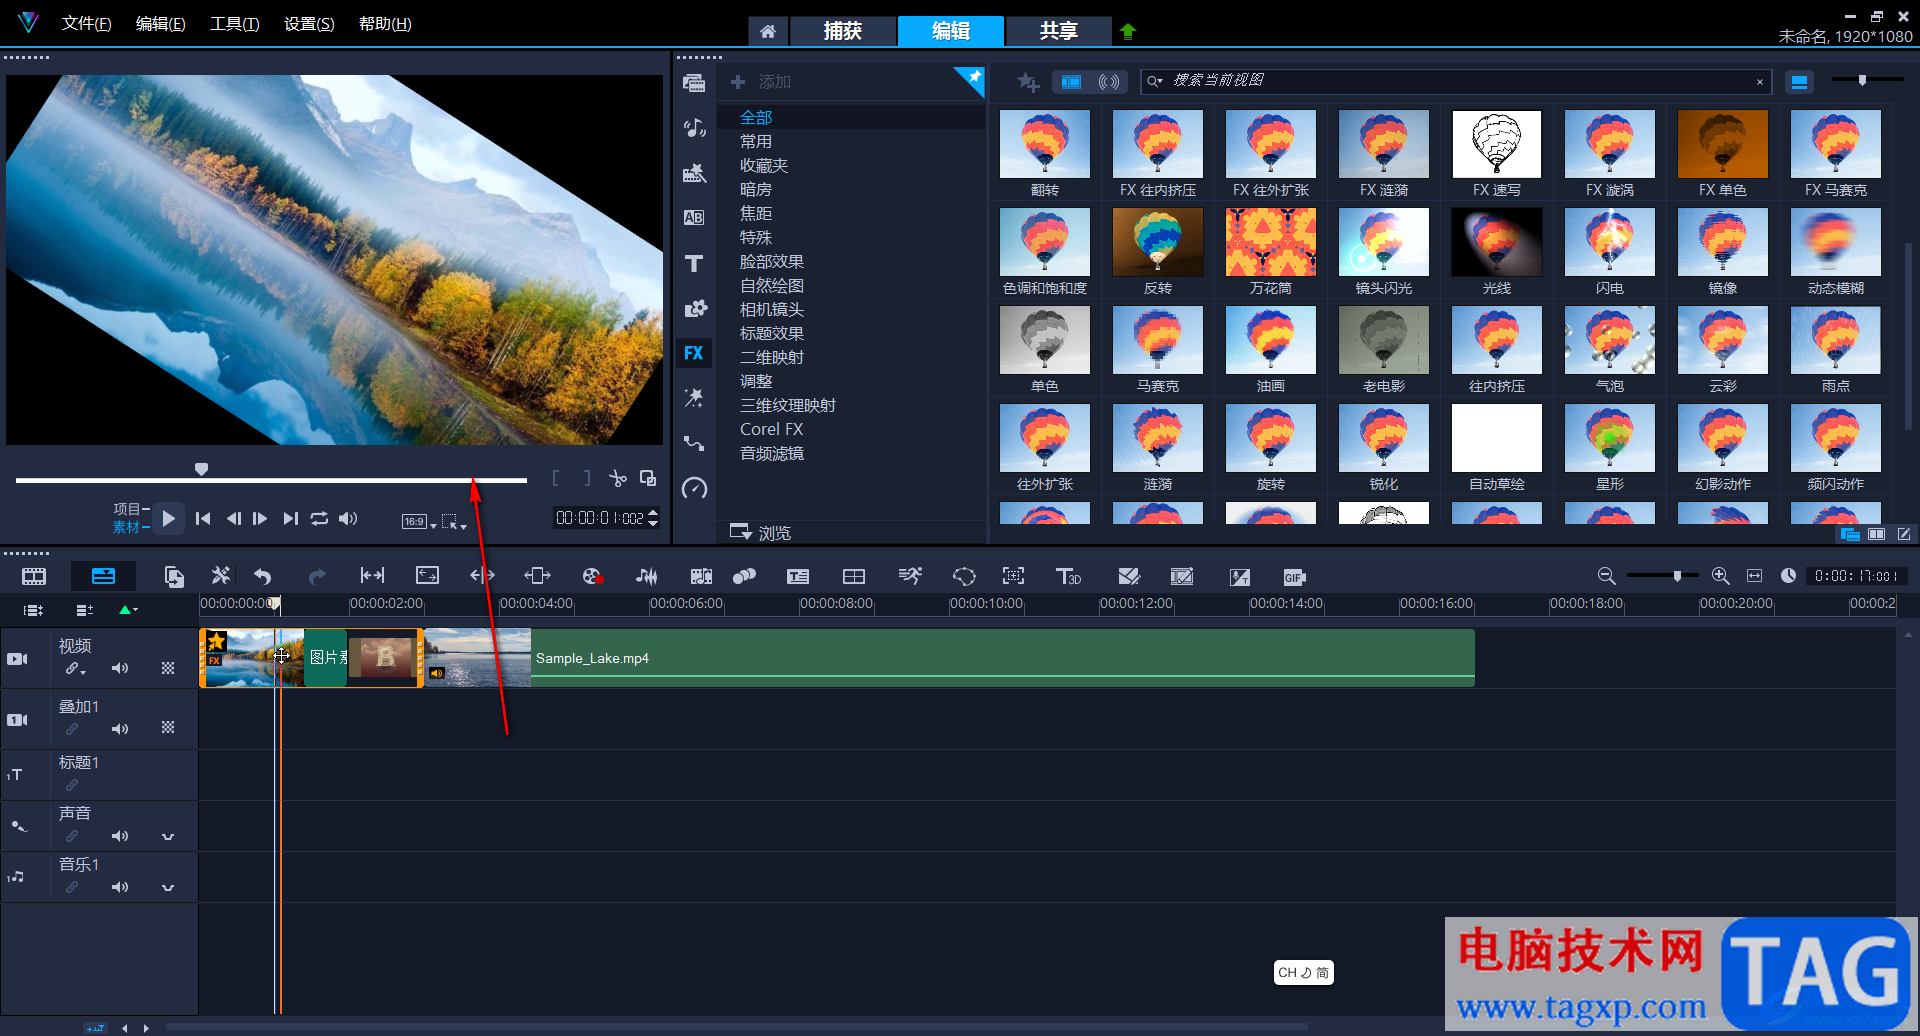Zoom in the timeline with magnifier
The image size is (1920, 1036).
click(1720, 576)
